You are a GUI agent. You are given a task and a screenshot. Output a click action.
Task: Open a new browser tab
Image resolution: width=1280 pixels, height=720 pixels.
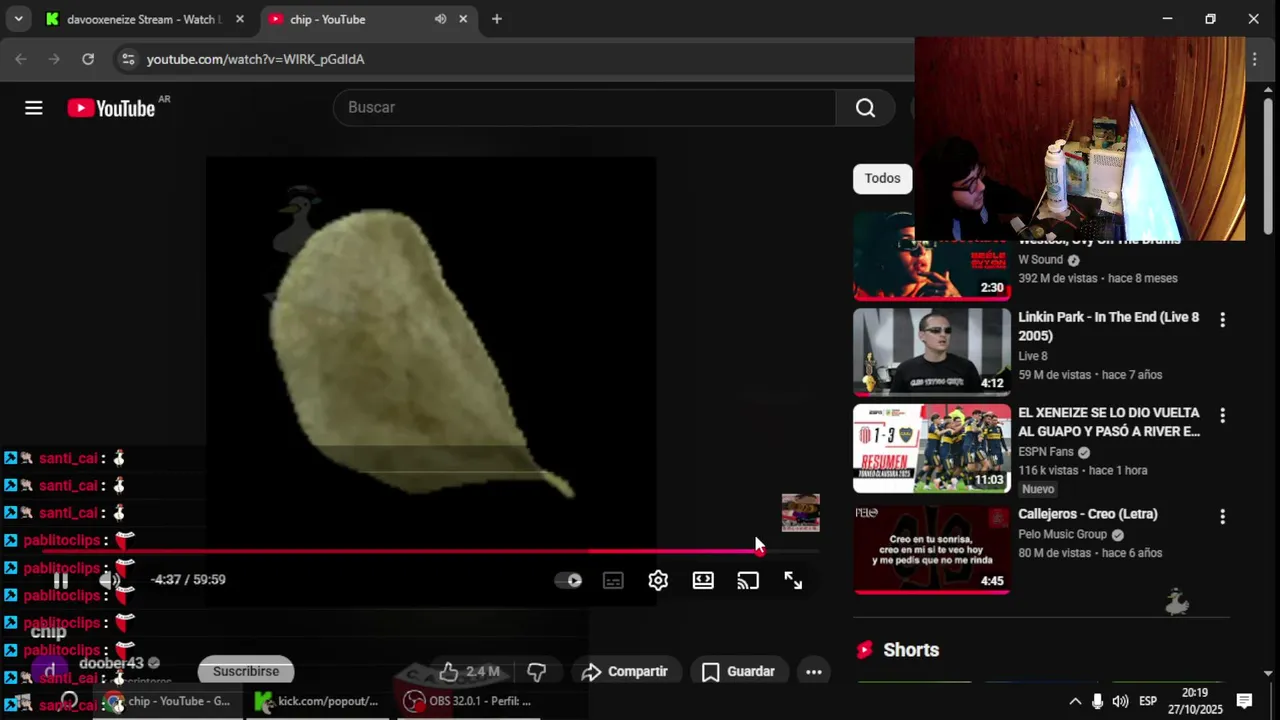coord(497,19)
